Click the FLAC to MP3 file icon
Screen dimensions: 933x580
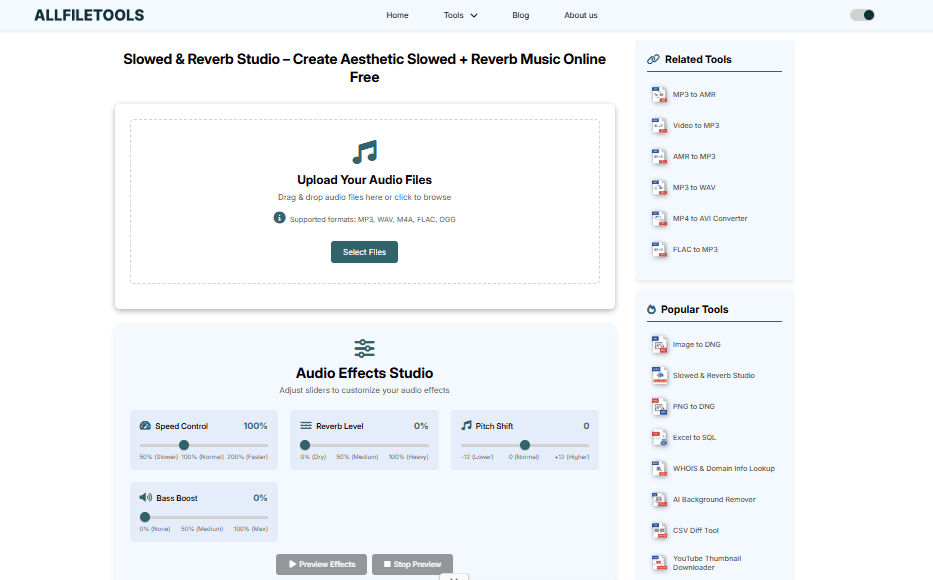pyautogui.click(x=659, y=250)
